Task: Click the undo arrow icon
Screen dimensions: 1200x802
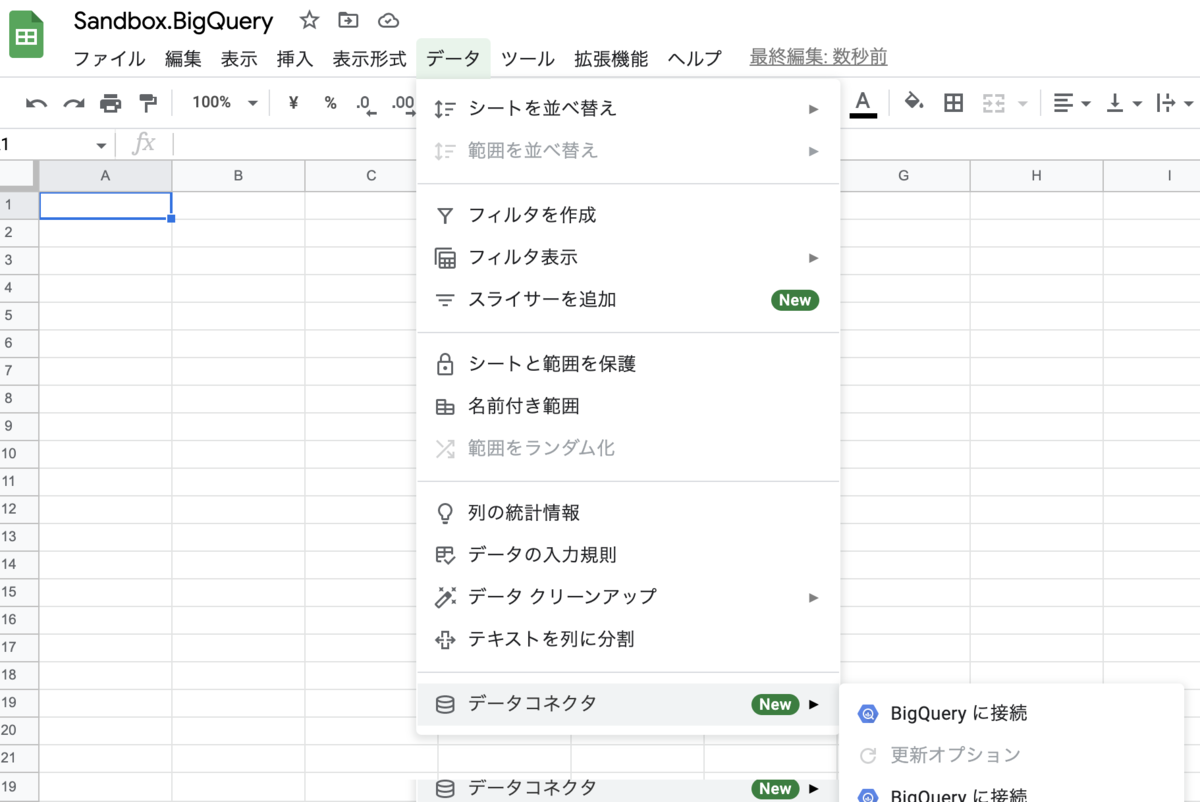Action: [x=36, y=103]
